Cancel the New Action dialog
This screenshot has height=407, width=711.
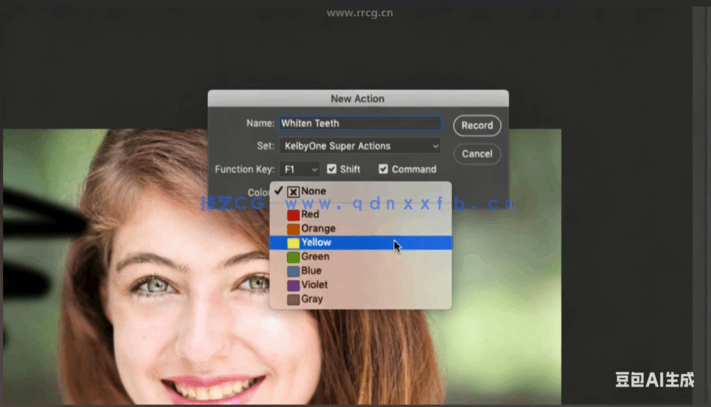tap(477, 154)
